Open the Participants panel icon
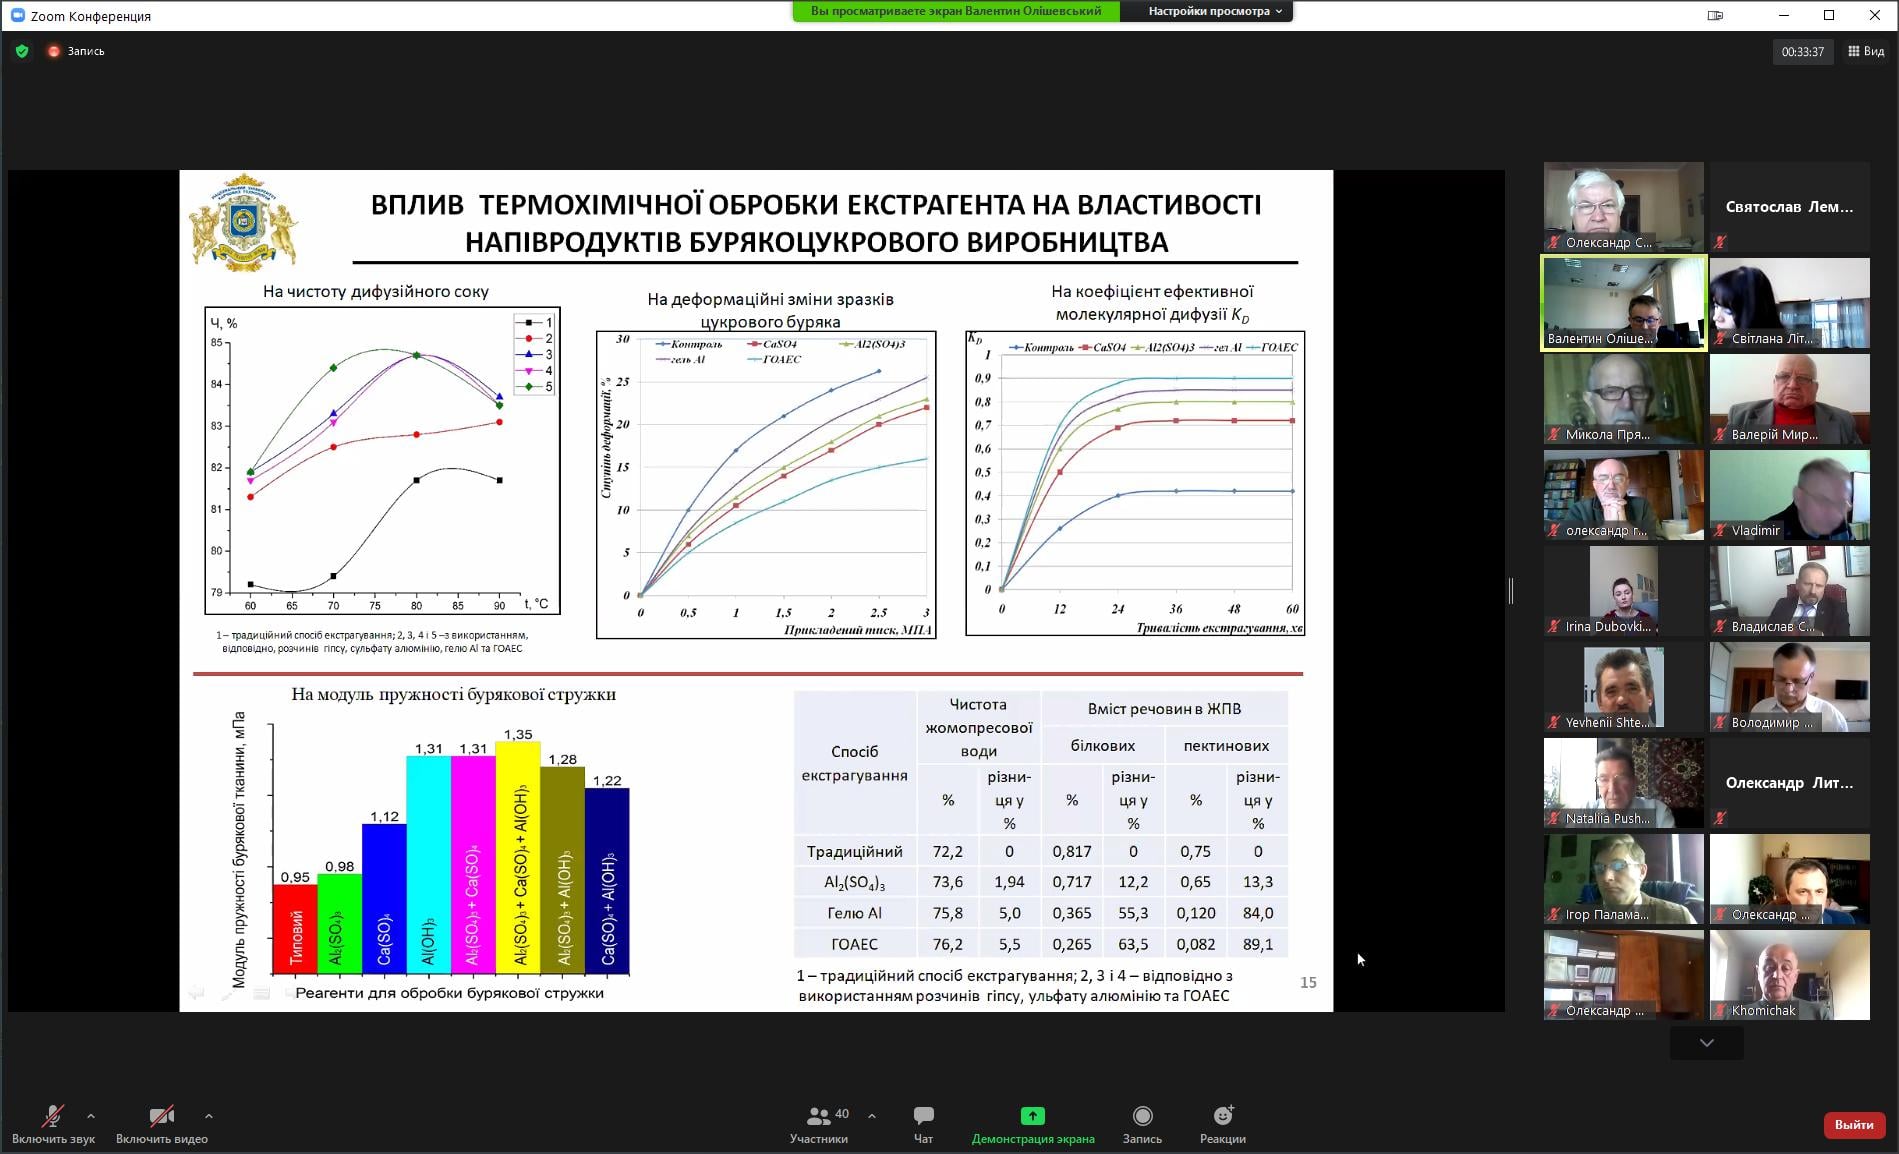The height and width of the screenshot is (1154, 1899). pyautogui.click(x=818, y=1116)
